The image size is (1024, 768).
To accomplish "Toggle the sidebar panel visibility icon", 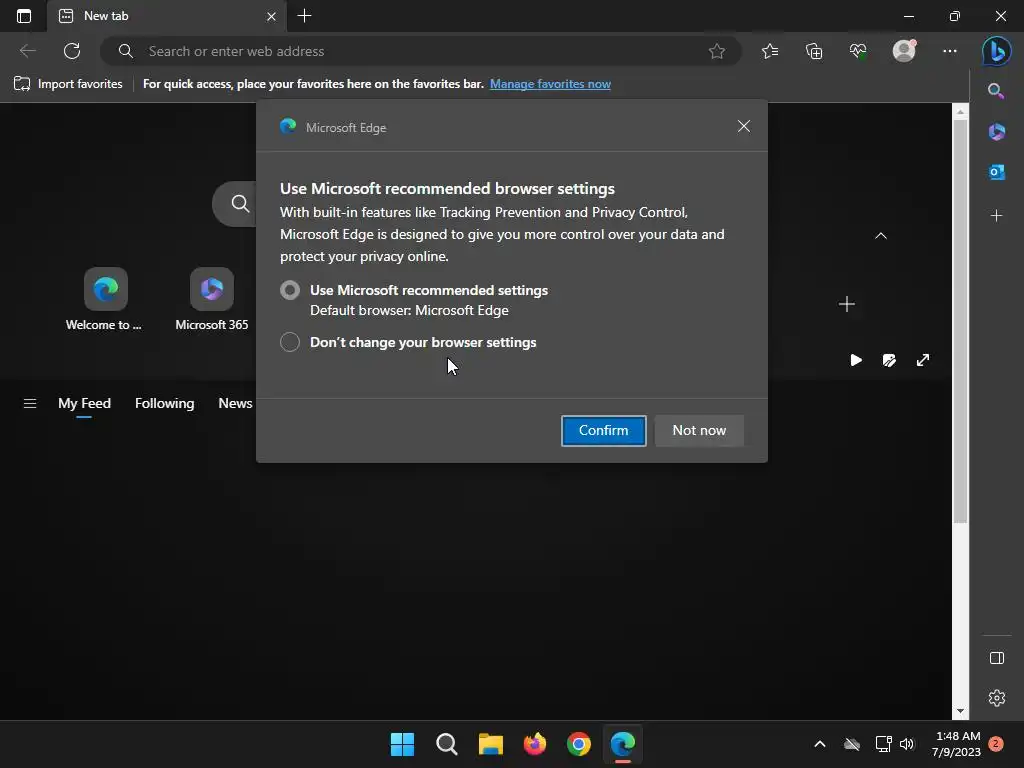I will pyautogui.click(x=997, y=658).
